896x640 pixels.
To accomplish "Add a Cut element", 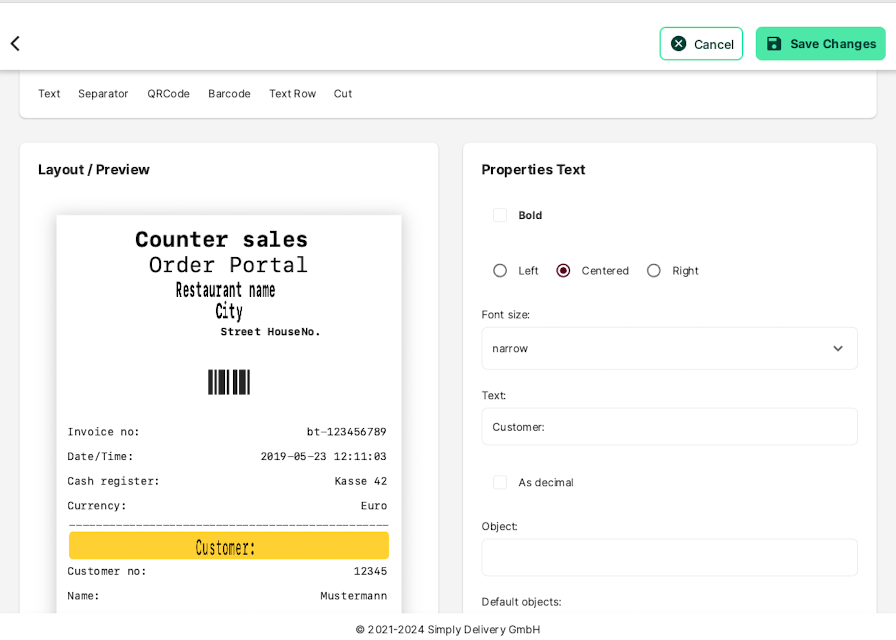I will coord(343,94).
